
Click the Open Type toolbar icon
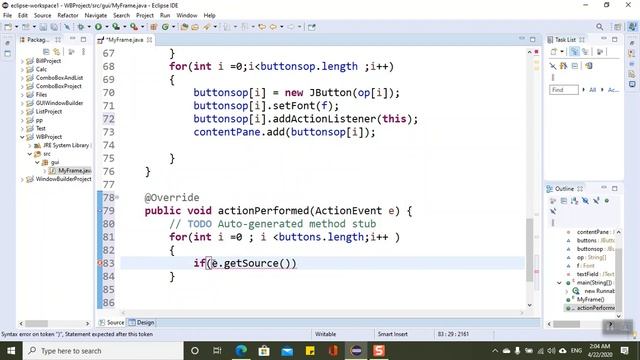(184, 27)
